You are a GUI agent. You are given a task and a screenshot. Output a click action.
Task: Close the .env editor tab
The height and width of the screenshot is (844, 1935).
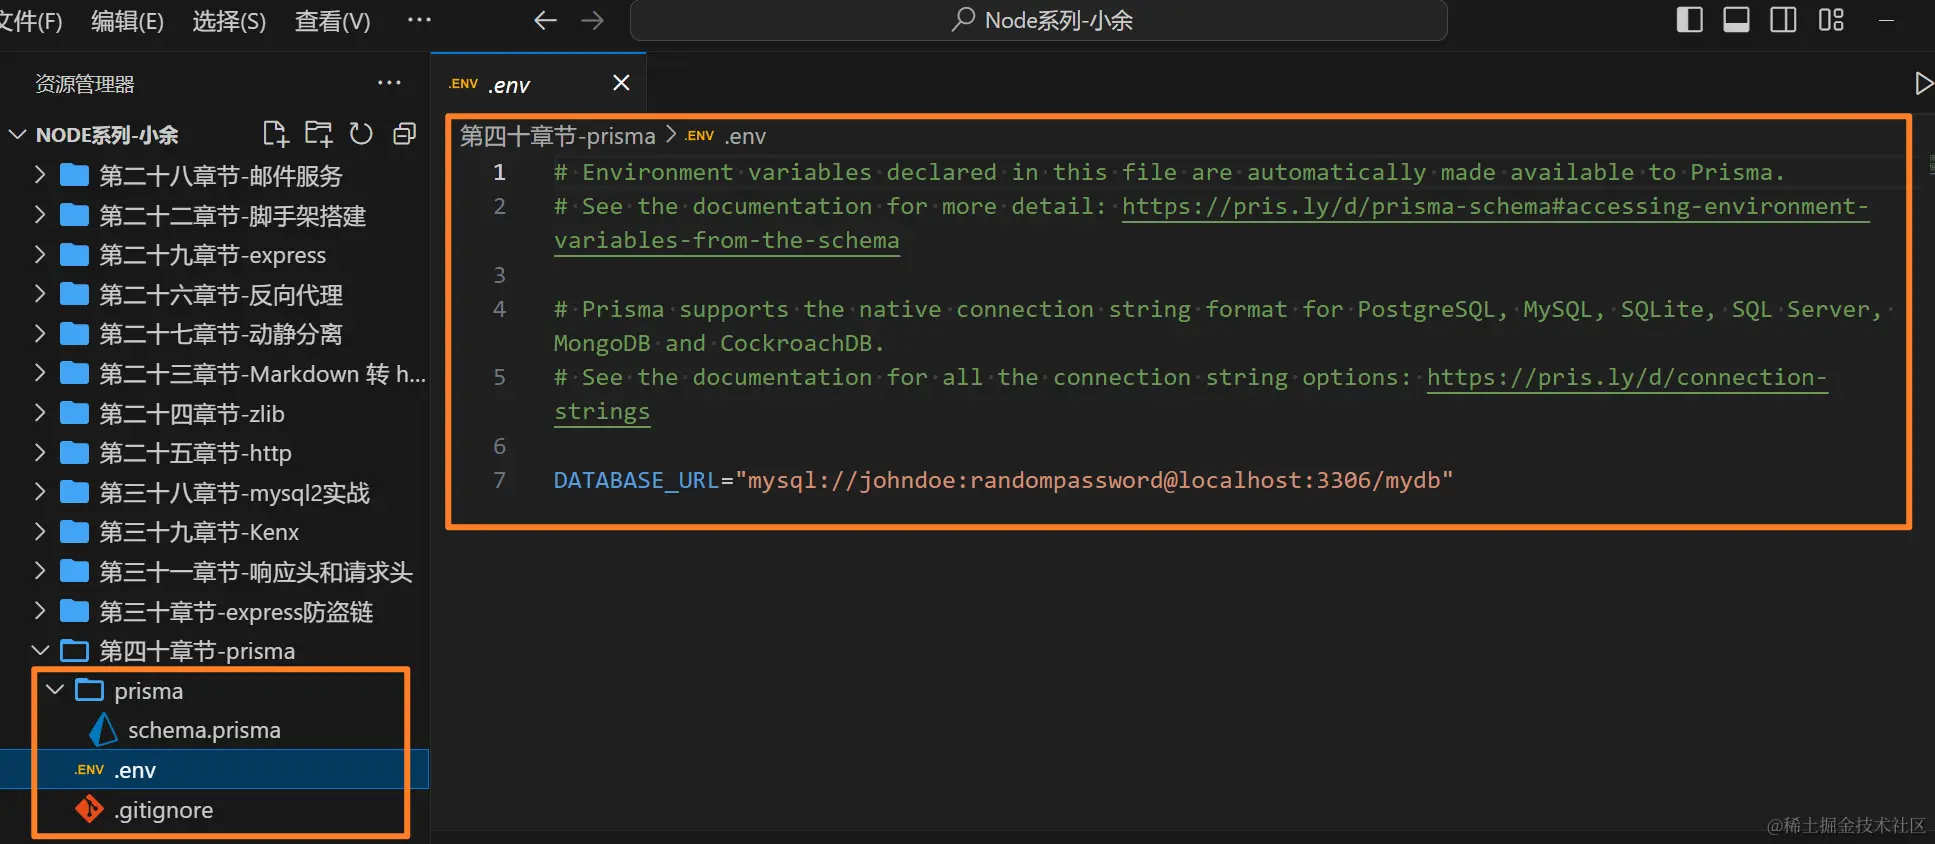click(x=621, y=83)
